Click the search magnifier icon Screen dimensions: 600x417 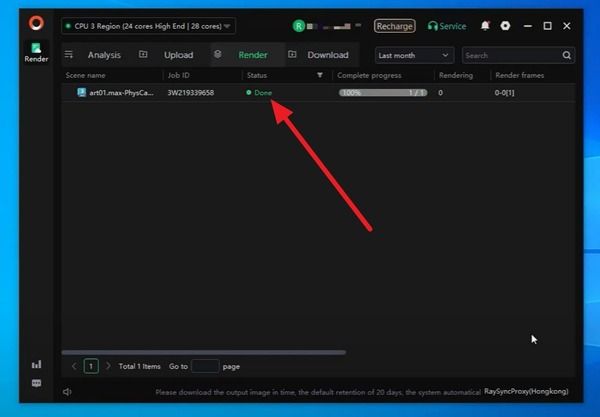click(x=567, y=55)
